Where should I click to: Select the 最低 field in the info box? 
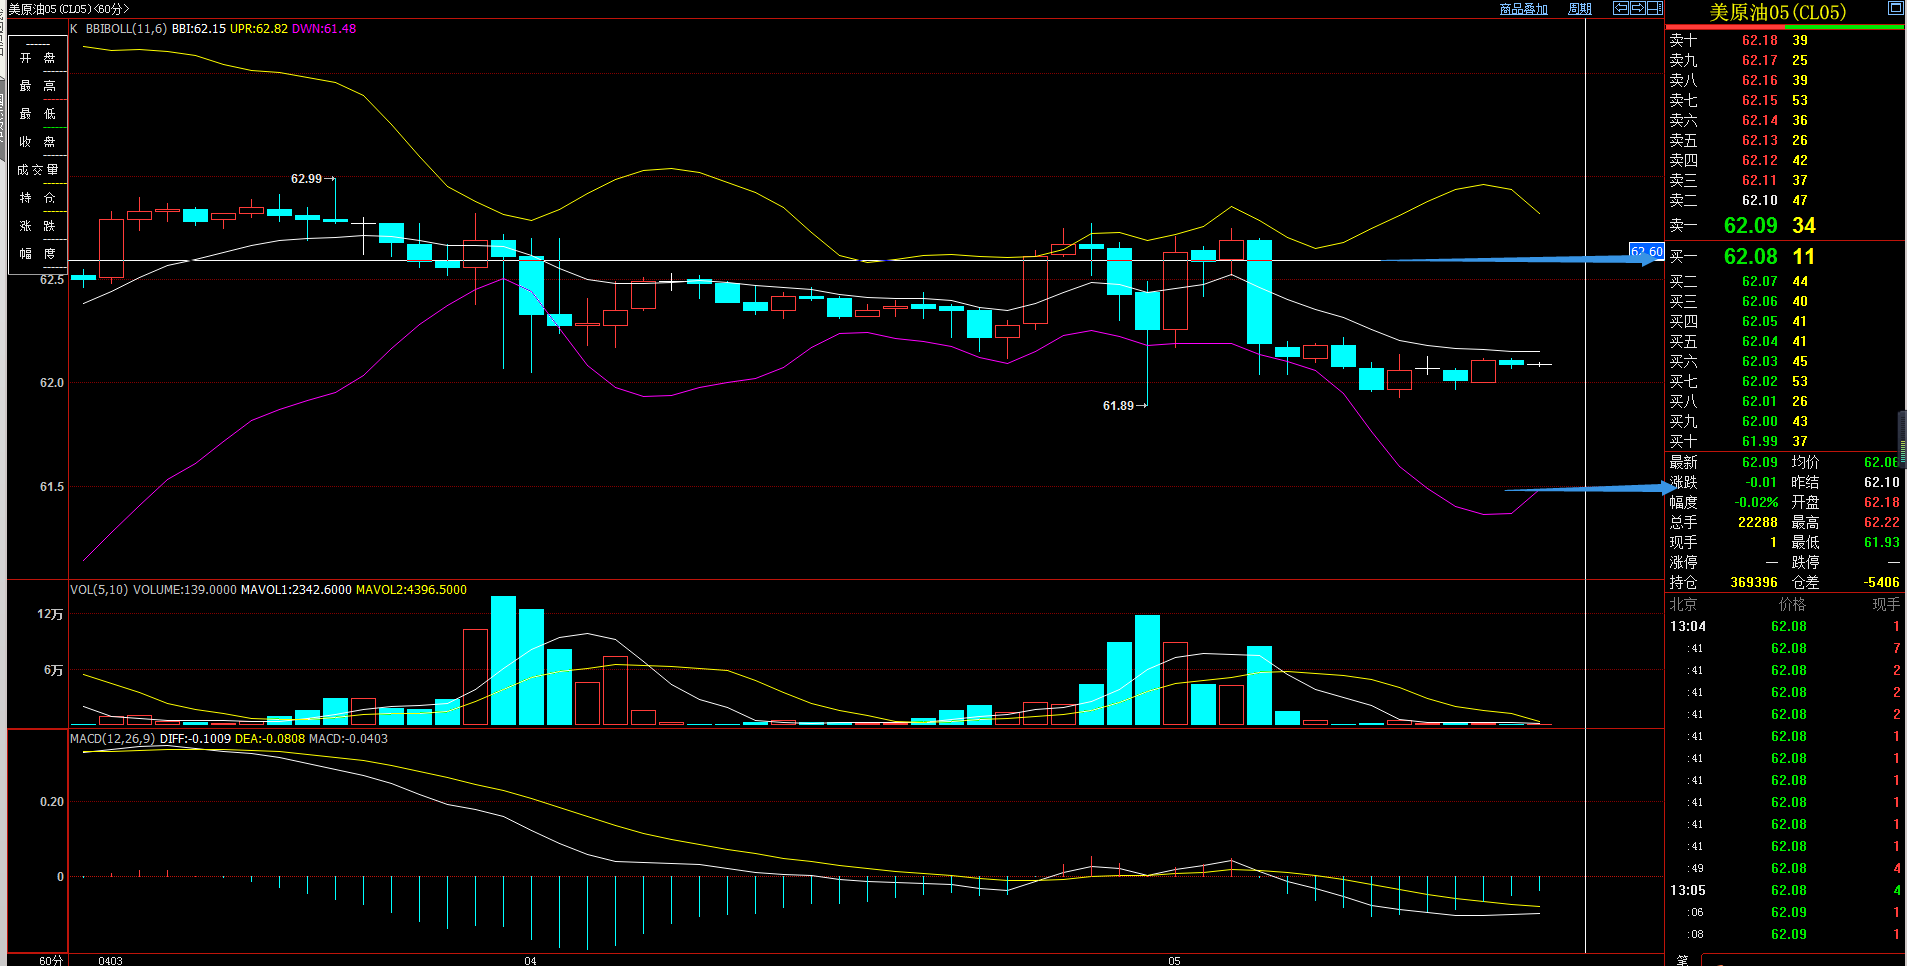pos(38,114)
